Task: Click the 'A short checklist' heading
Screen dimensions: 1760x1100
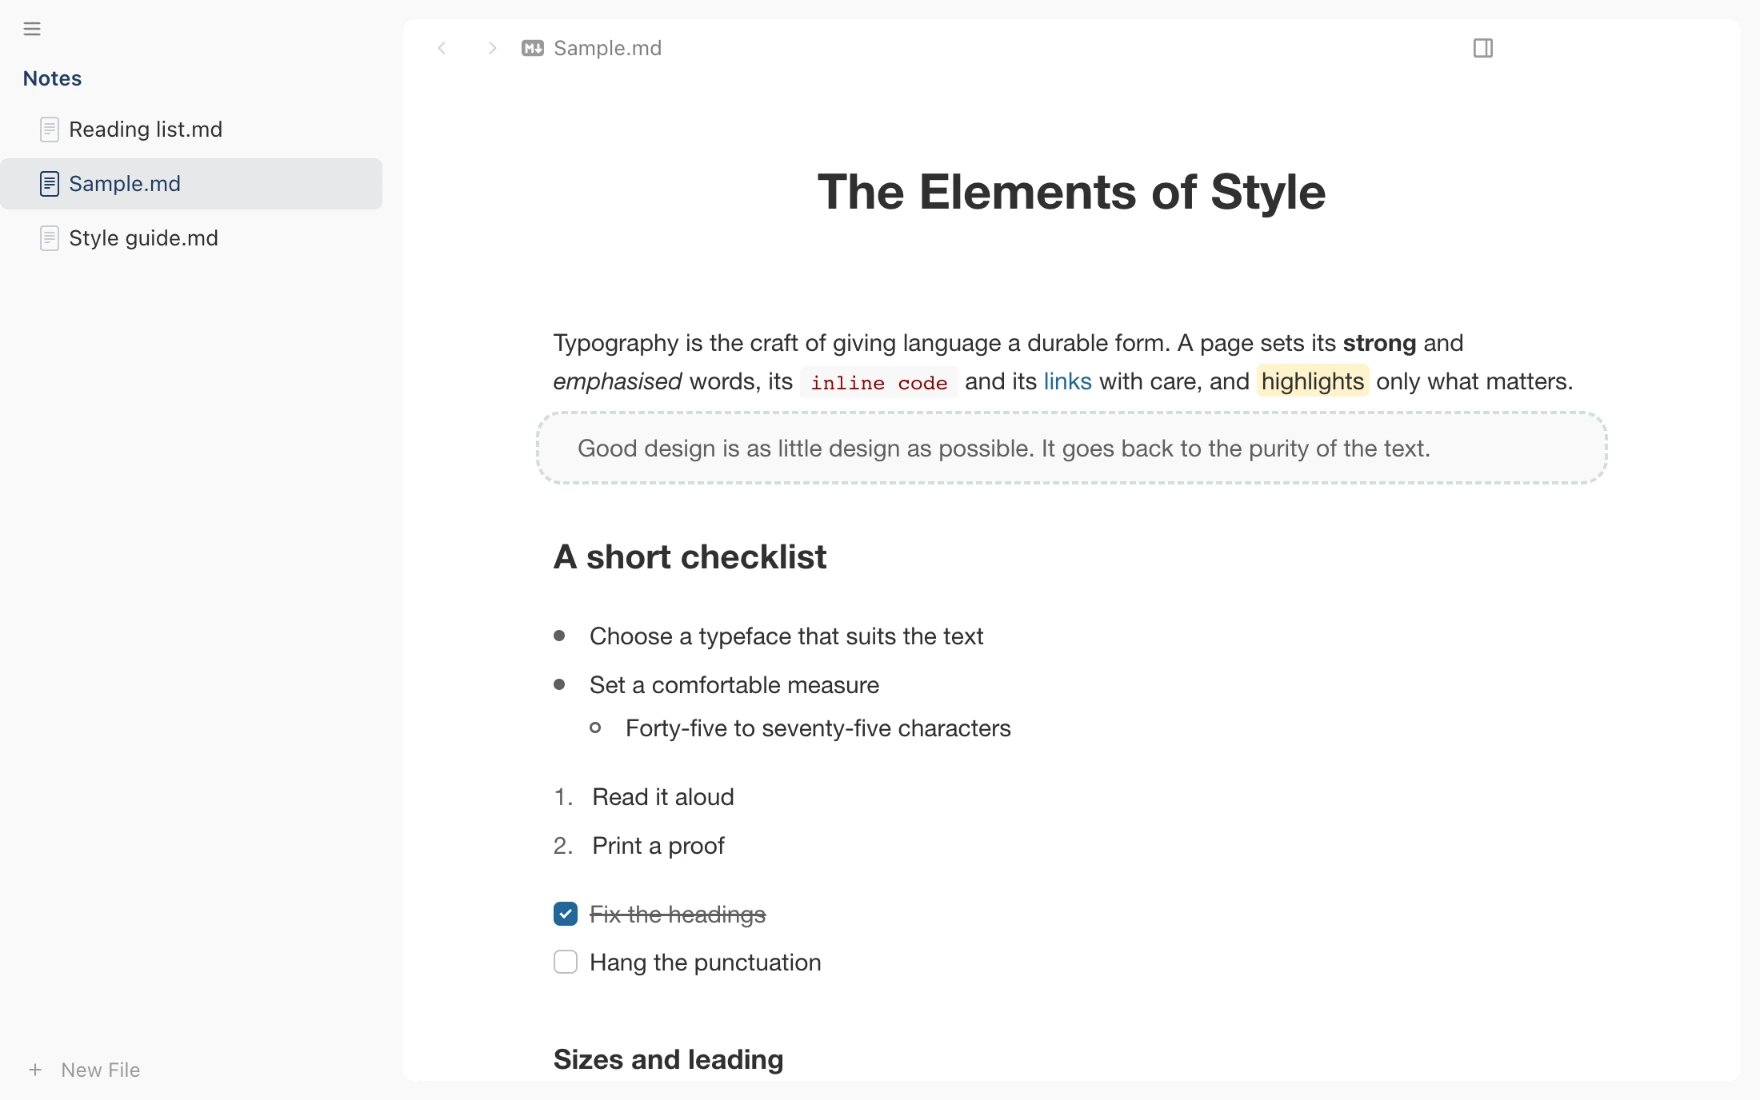Action: click(x=690, y=557)
